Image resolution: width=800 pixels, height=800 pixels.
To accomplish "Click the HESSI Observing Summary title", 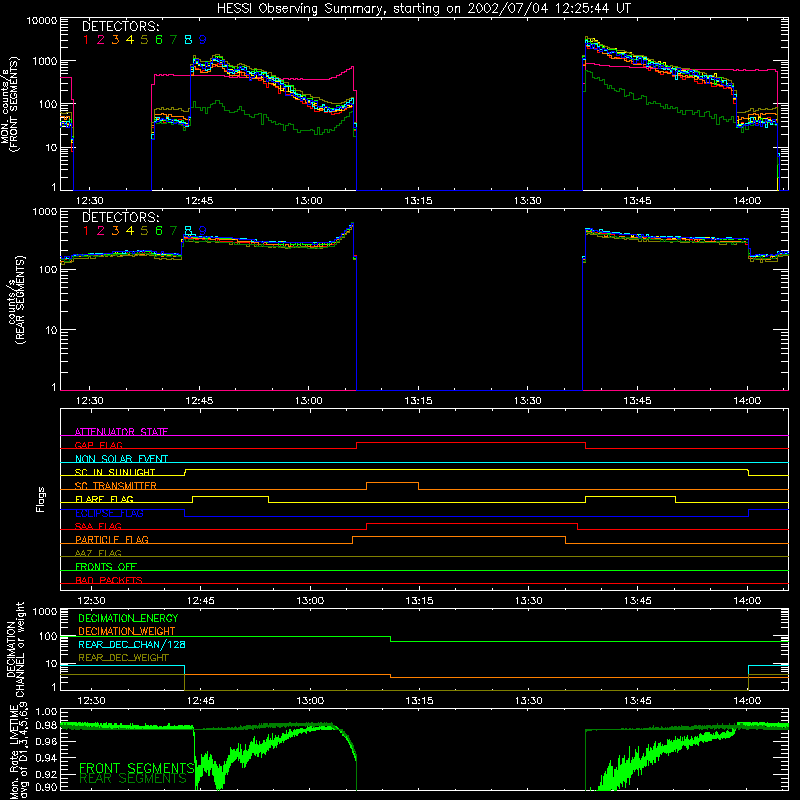I will [x=423, y=8].
